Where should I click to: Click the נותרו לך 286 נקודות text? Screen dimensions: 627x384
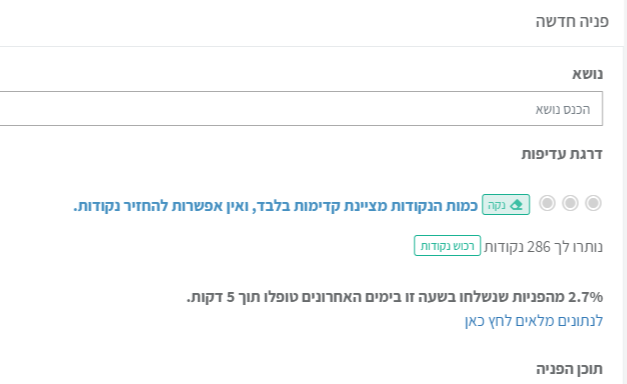point(543,247)
